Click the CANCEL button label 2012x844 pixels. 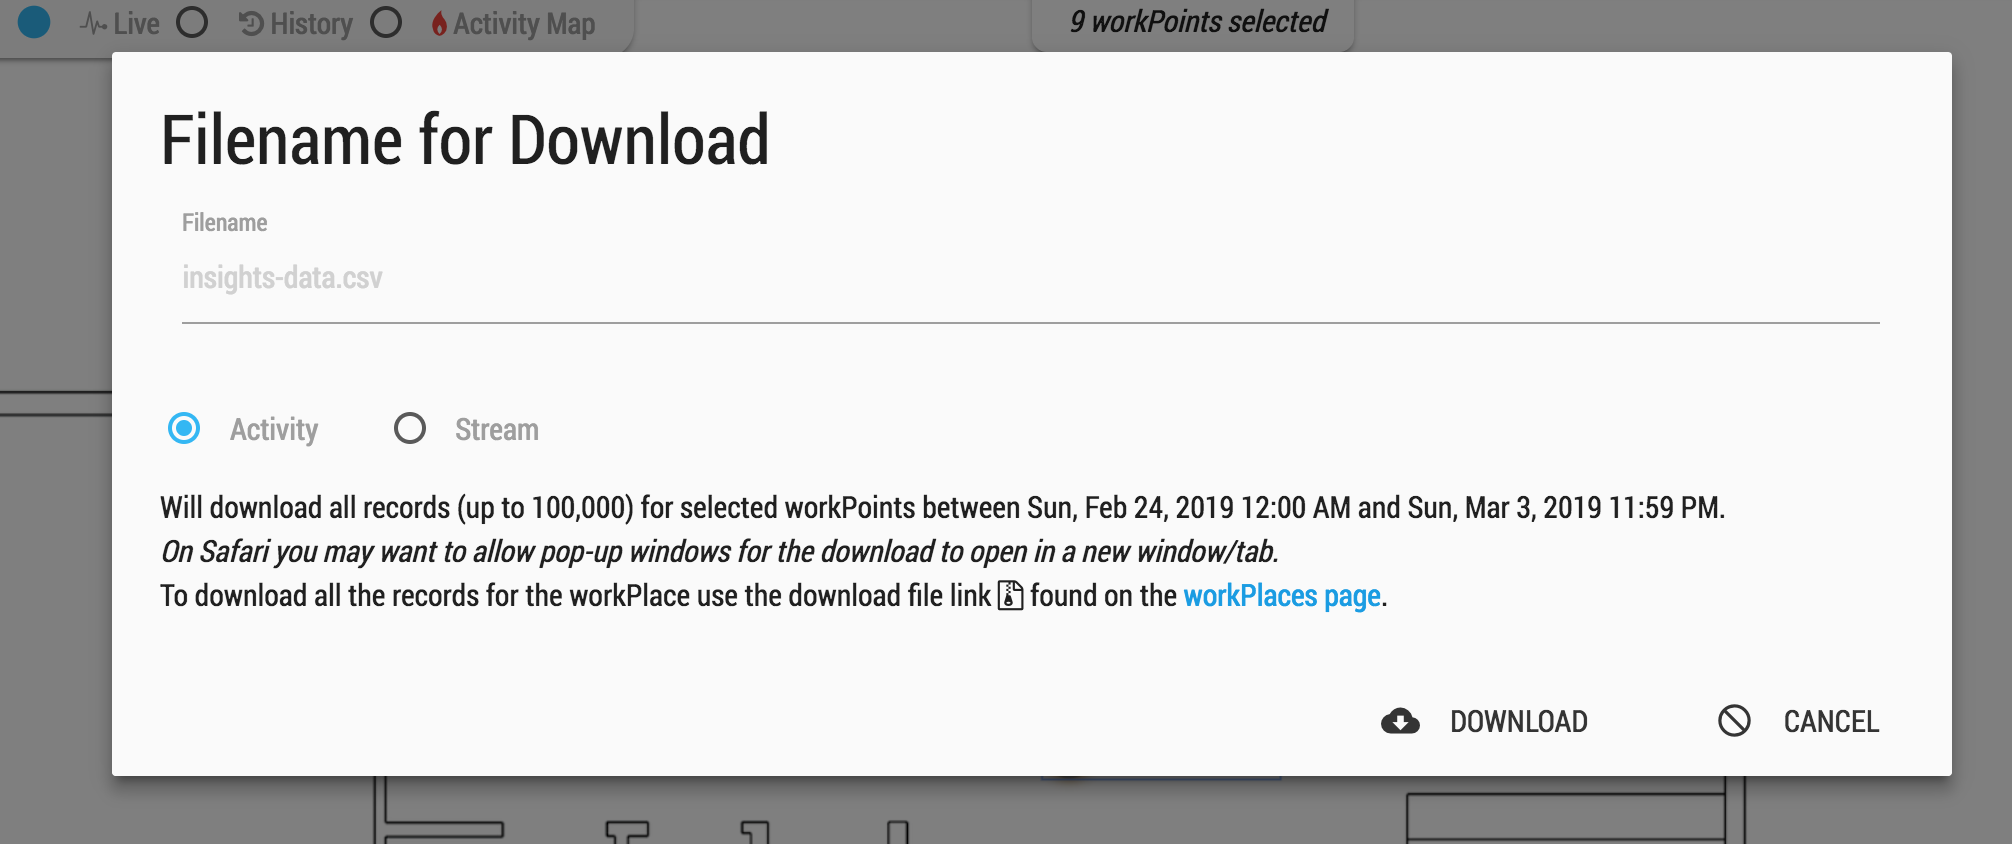tap(1831, 721)
